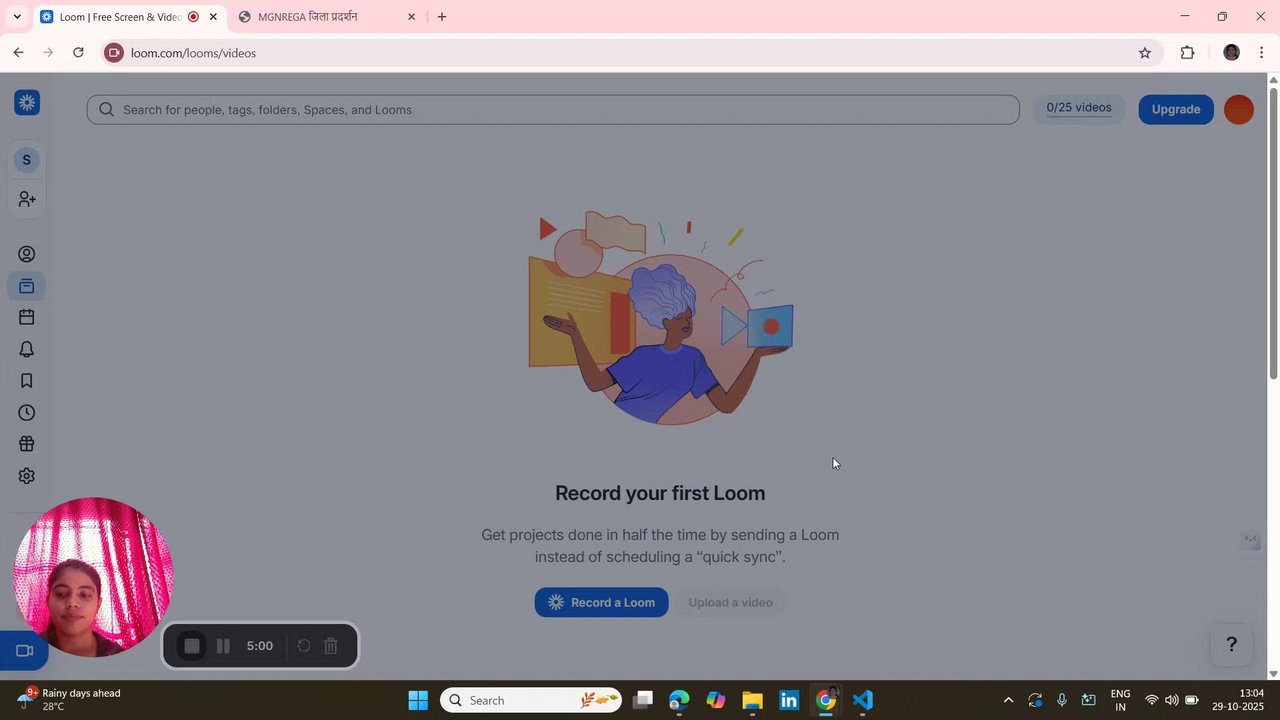Restart the recording with the redo icon
The height and width of the screenshot is (720, 1280).
[x=304, y=646]
